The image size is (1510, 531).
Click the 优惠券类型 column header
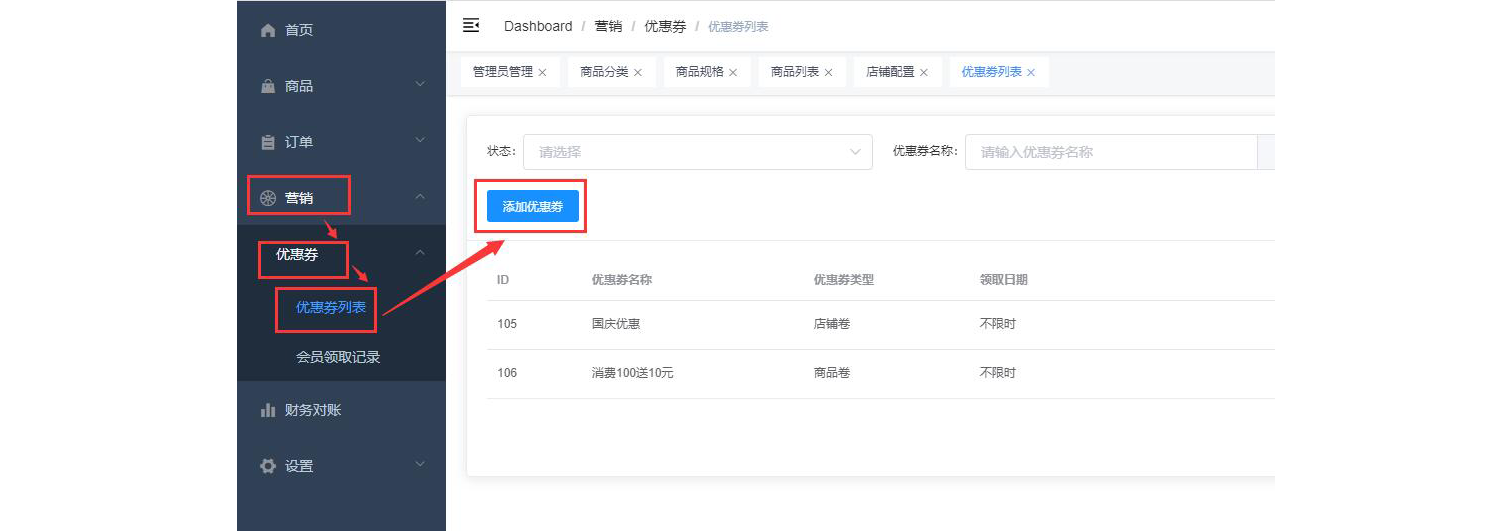click(844, 280)
